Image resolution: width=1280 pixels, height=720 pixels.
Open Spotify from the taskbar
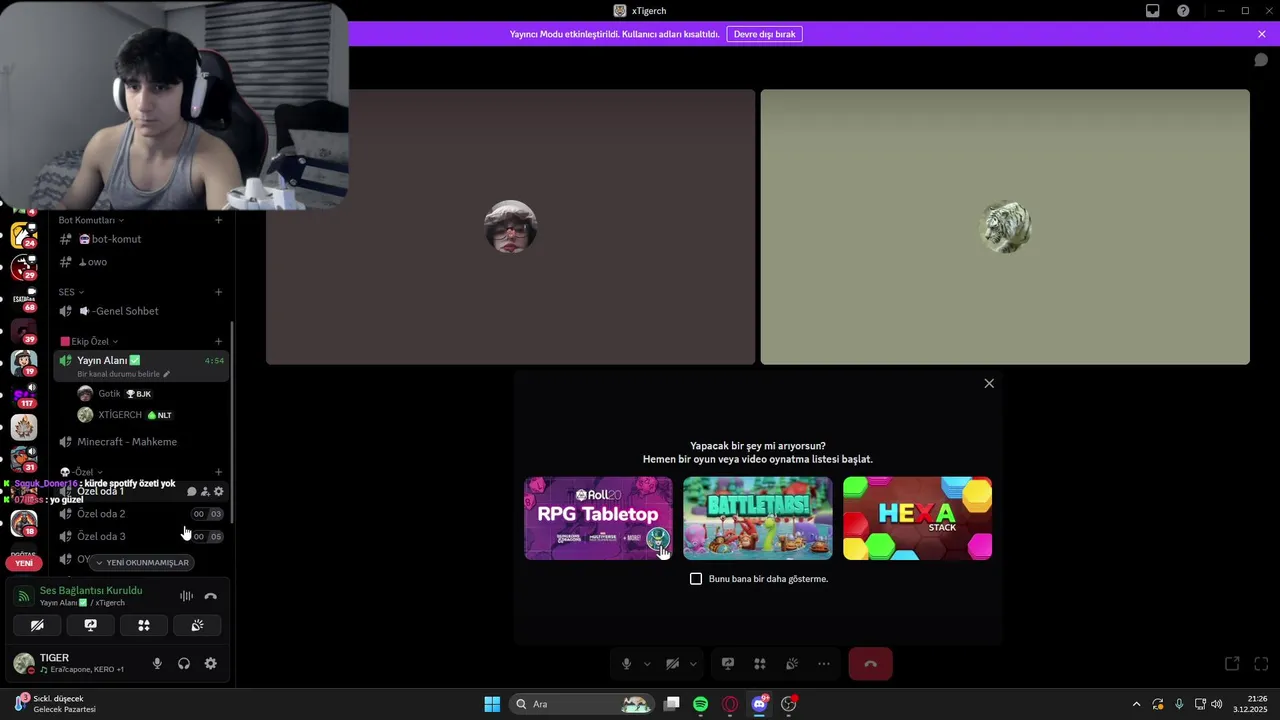click(701, 704)
